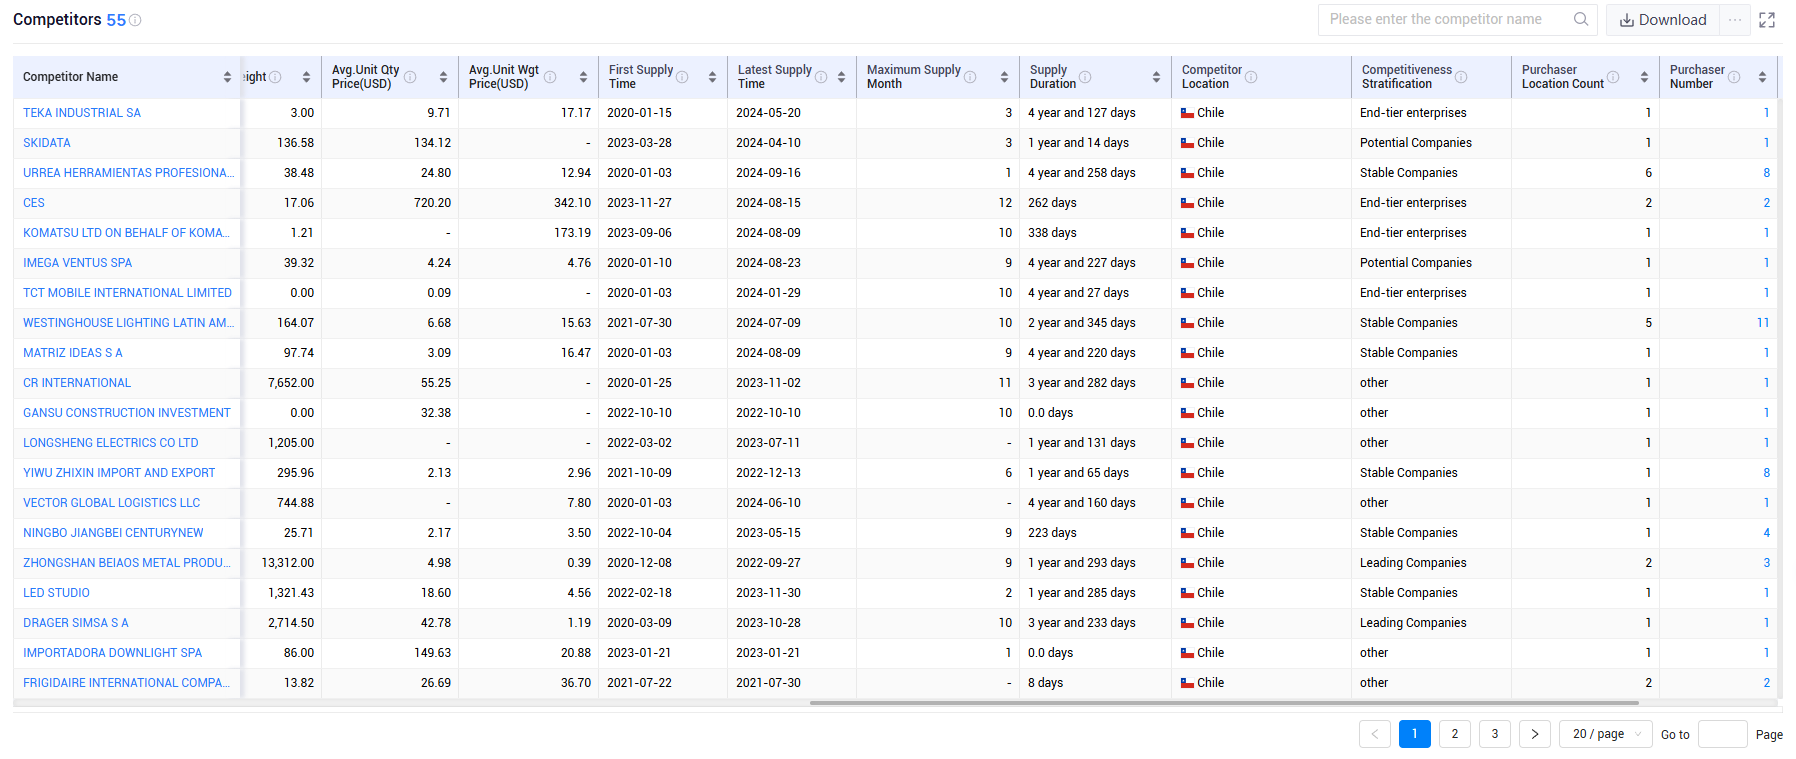Go to page 3
Image resolution: width=1796 pixels, height=759 pixels.
click(x=1495, y=734)
